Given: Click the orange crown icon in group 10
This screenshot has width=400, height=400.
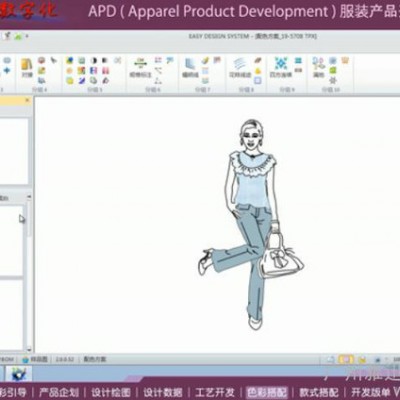Looking at the screenshot, I should [x=345, y=60].
